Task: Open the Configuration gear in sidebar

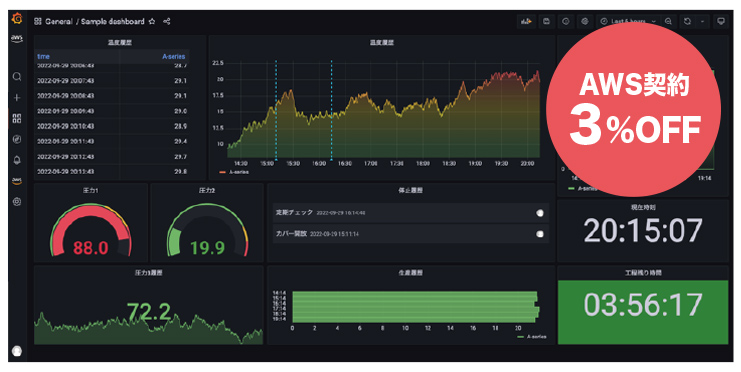Action: point(17,201)
